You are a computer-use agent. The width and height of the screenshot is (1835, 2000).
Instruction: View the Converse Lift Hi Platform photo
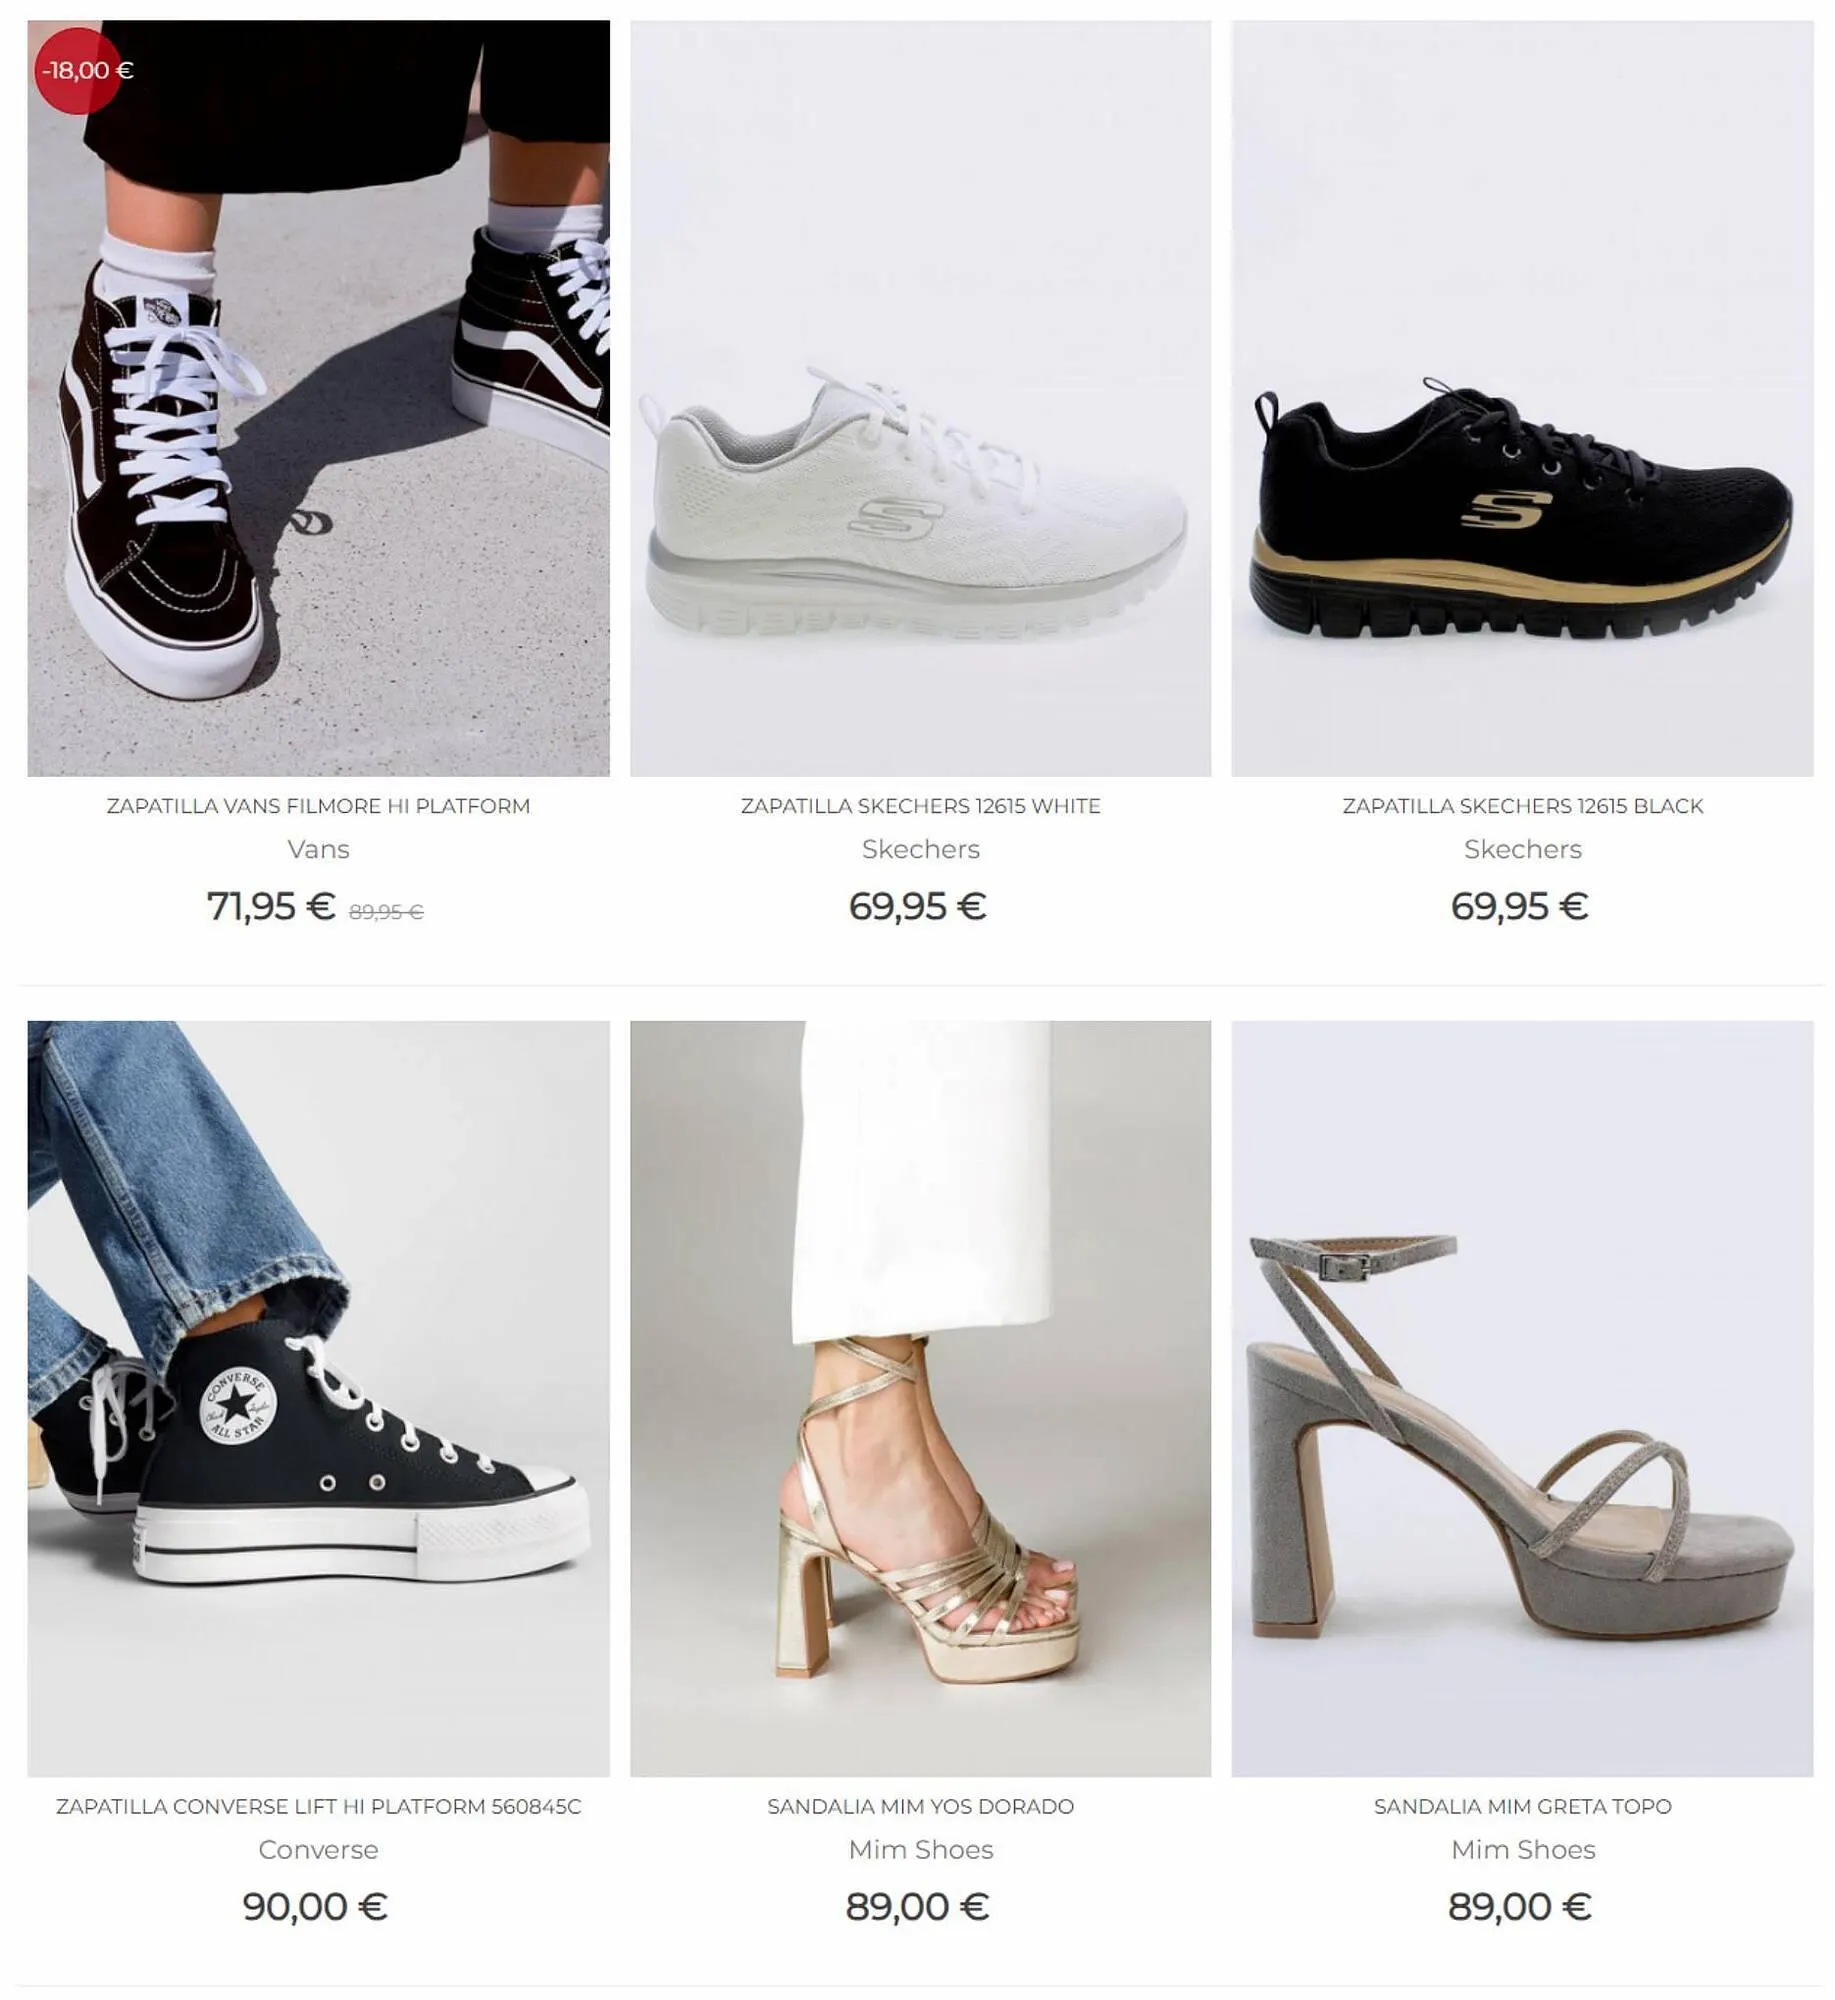click(318, 1398)
